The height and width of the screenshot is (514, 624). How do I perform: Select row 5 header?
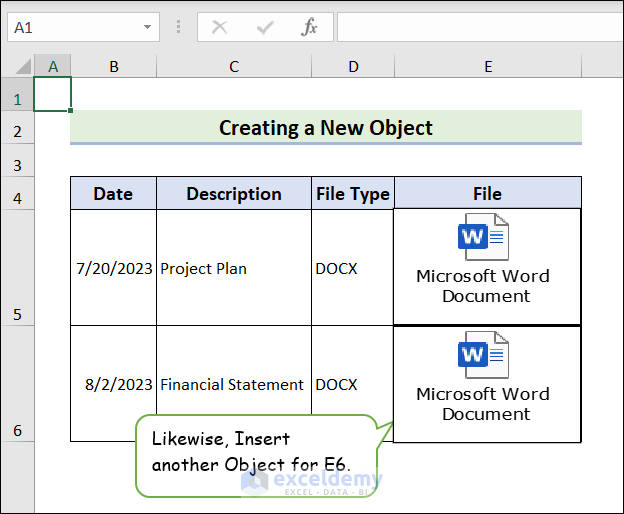(x=17, y=314)
